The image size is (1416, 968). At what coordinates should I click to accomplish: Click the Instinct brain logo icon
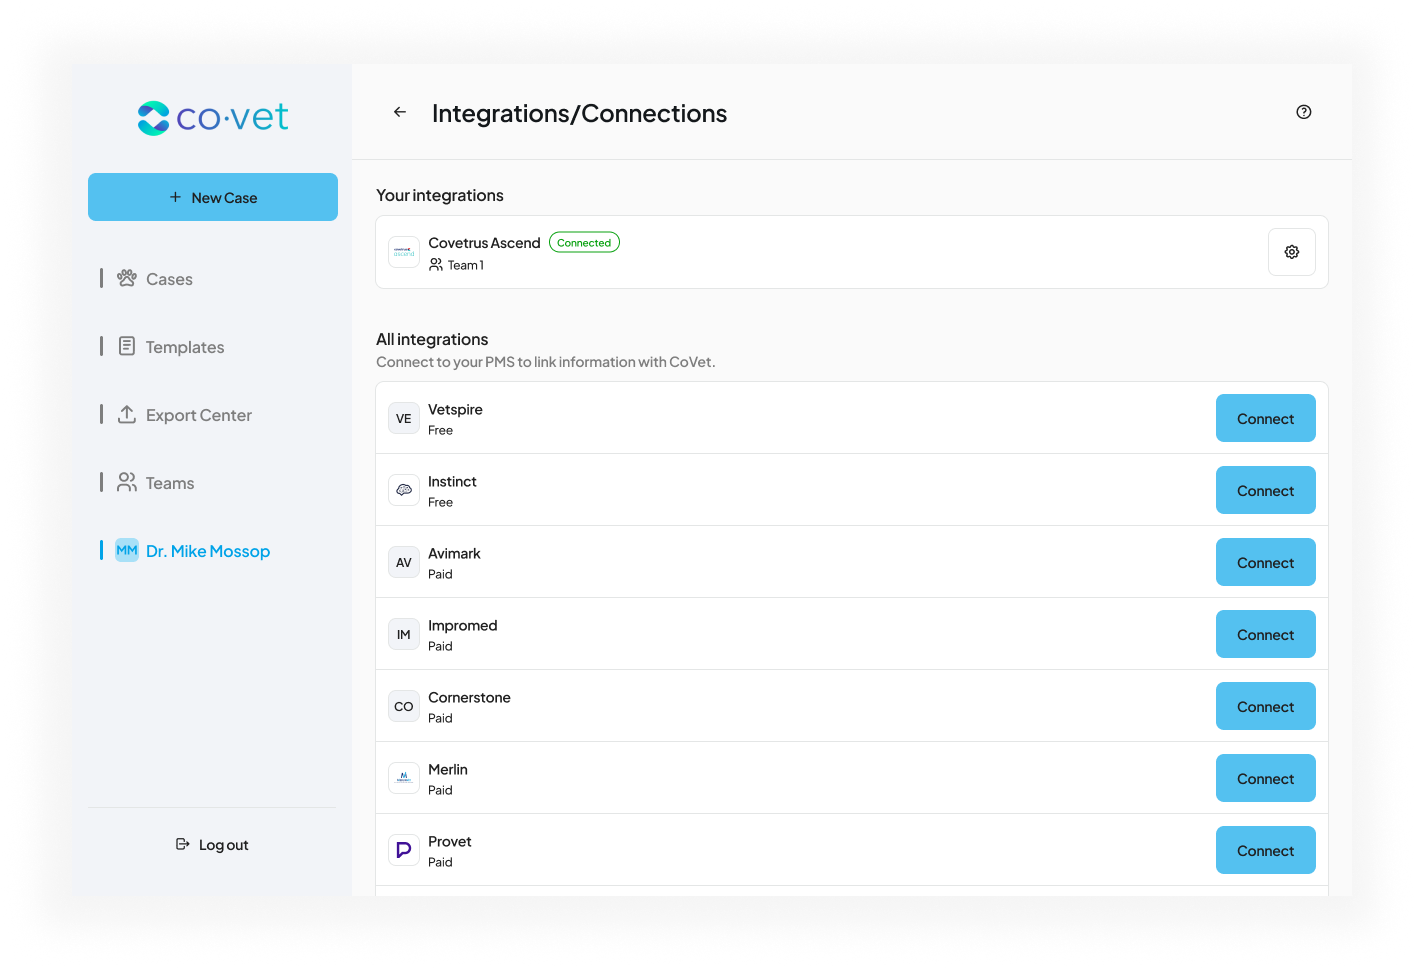tap(404, 490)
